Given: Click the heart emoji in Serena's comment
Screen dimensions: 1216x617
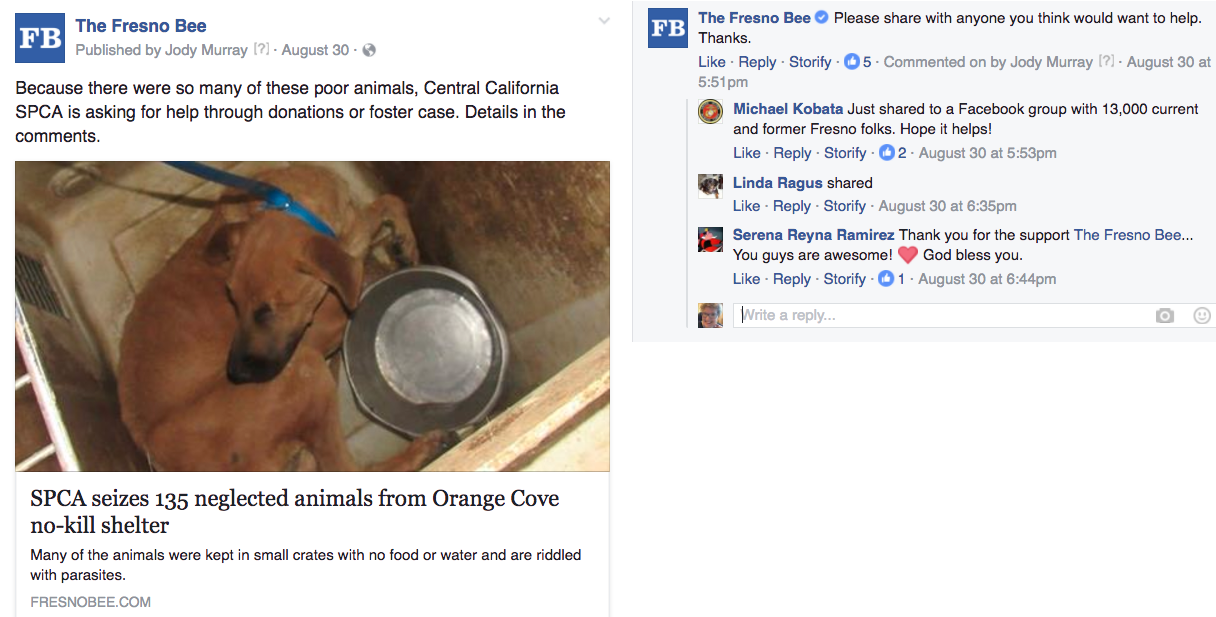Looking at the screenshot, I should [x=907, y=255].
